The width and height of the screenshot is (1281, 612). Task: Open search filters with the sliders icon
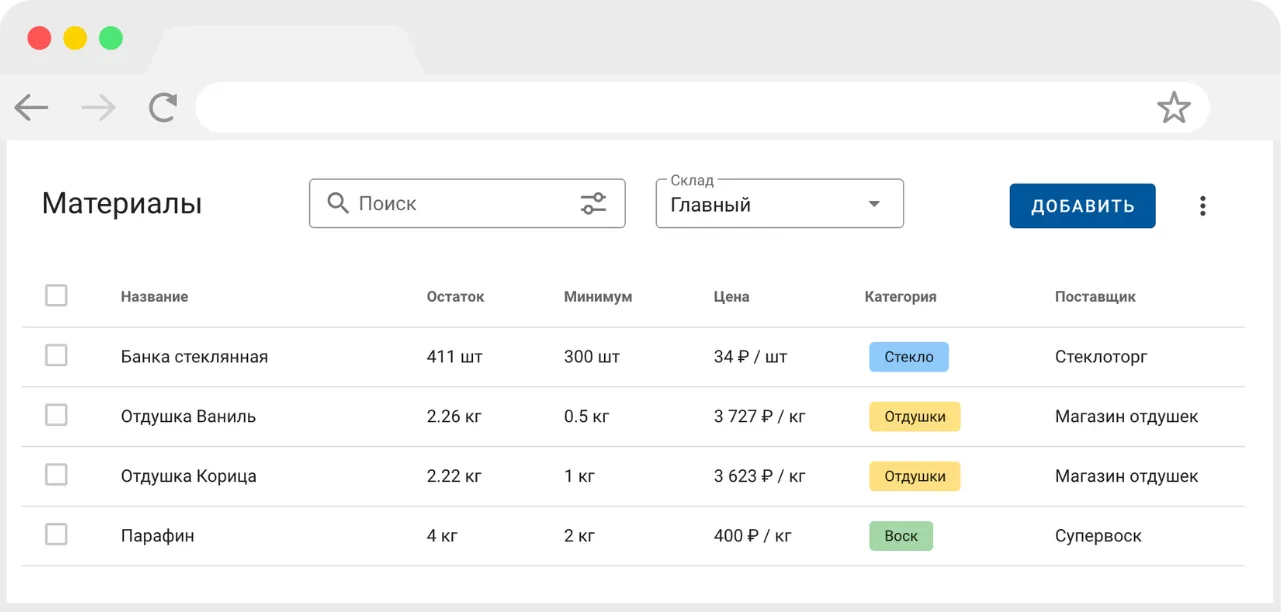click(594, 204)
